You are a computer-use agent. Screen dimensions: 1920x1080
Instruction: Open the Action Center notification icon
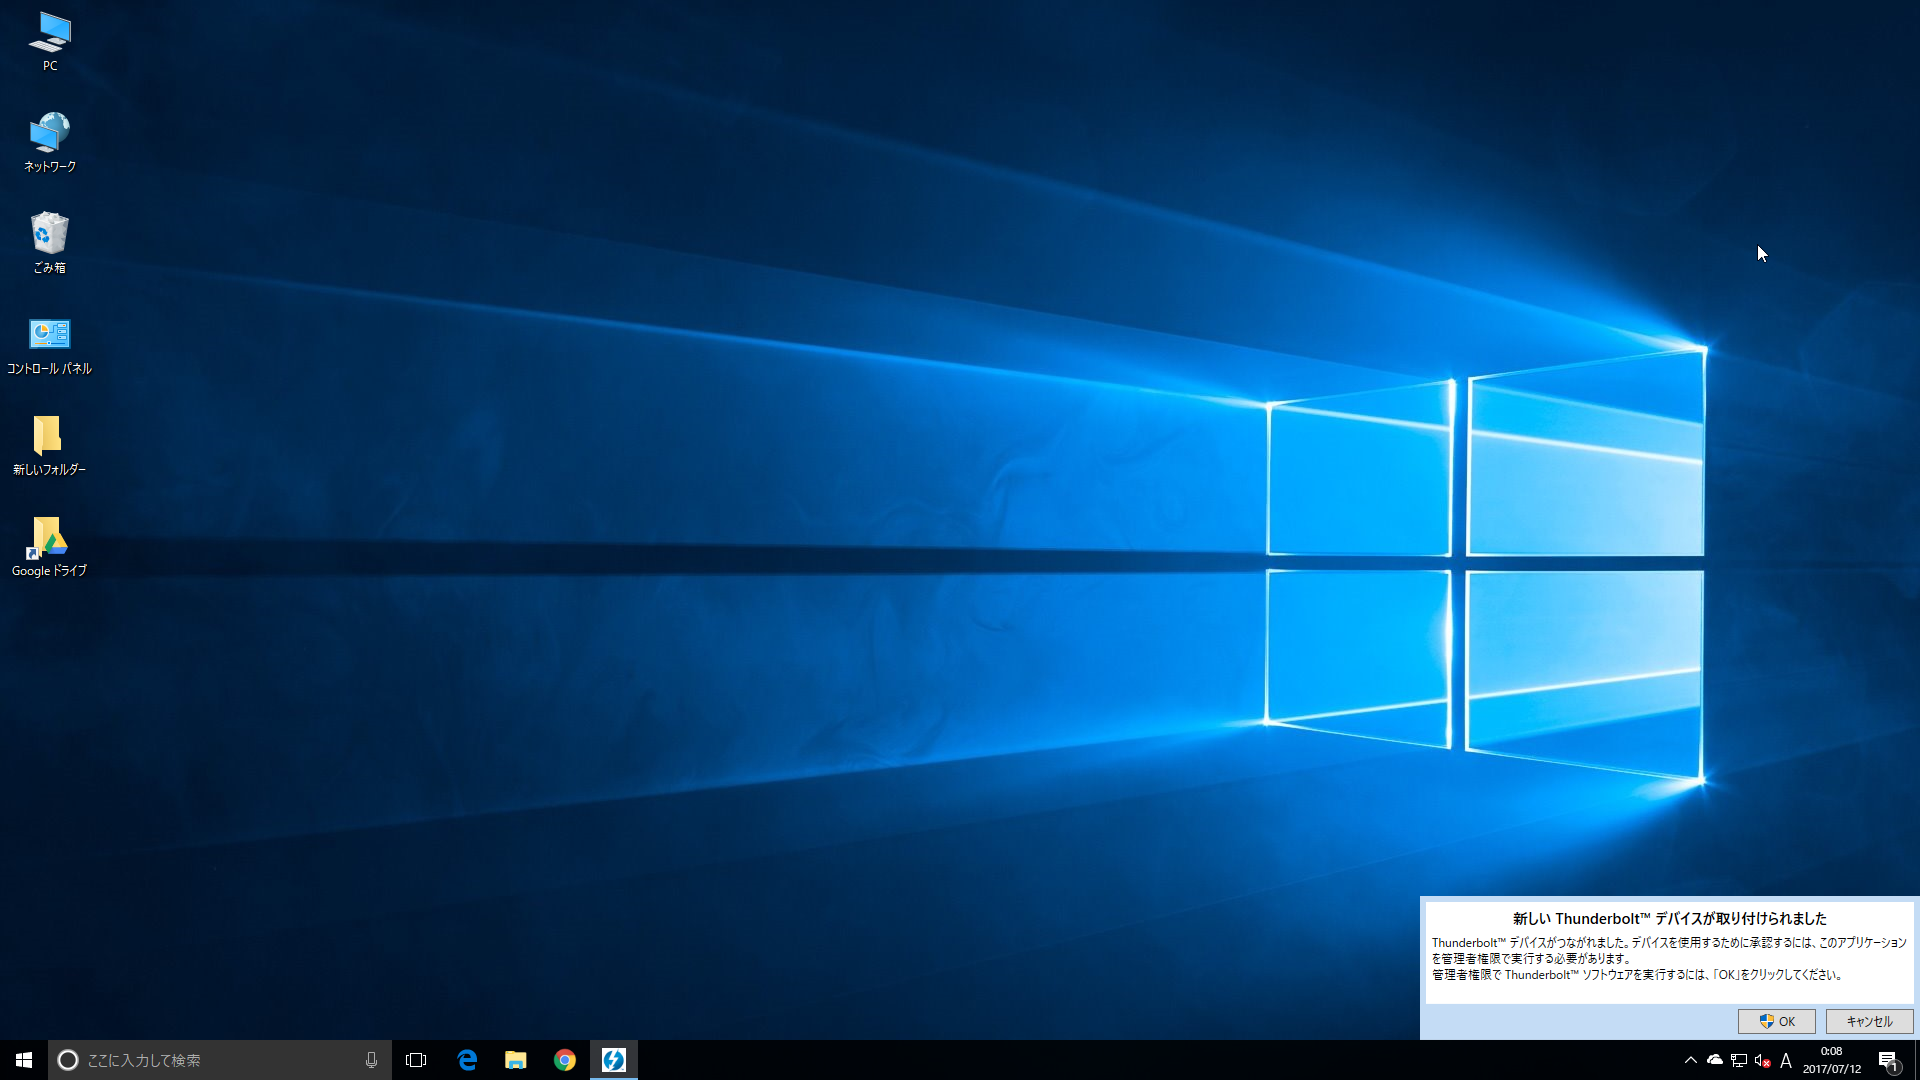point(1888,1060)
